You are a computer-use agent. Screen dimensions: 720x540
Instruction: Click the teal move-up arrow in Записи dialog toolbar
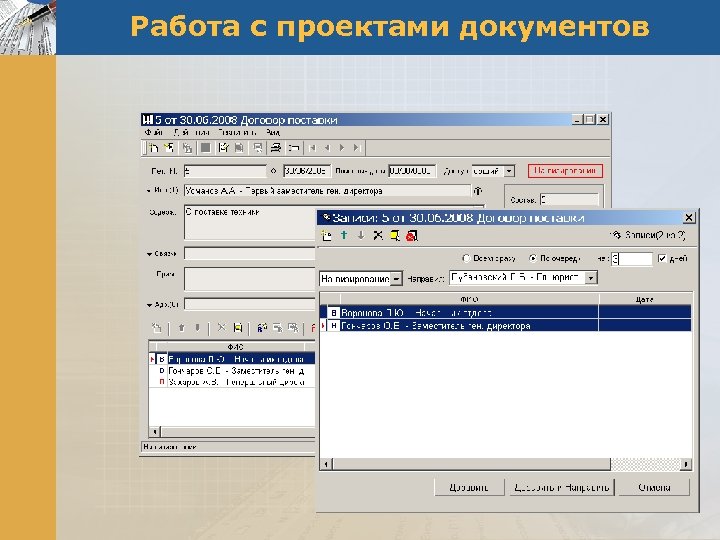pos(344,236)
